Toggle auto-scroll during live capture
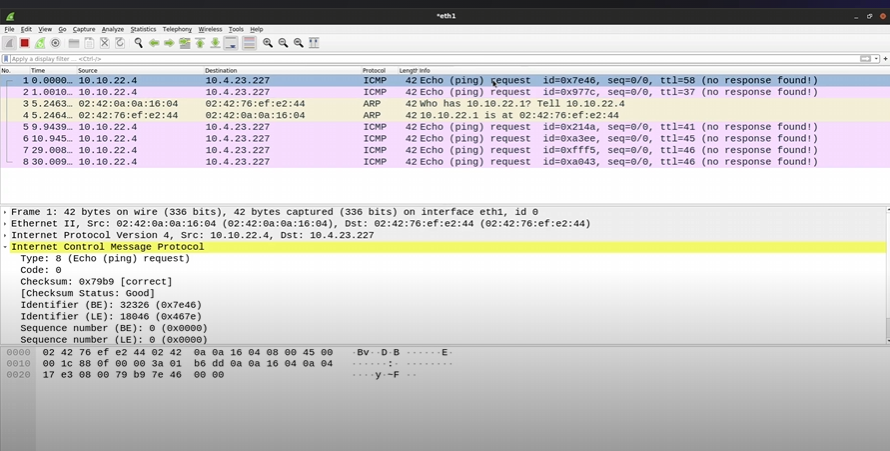The width and height of the screenshot is (890, 451). pyautogui.click(x=231, y=43)
